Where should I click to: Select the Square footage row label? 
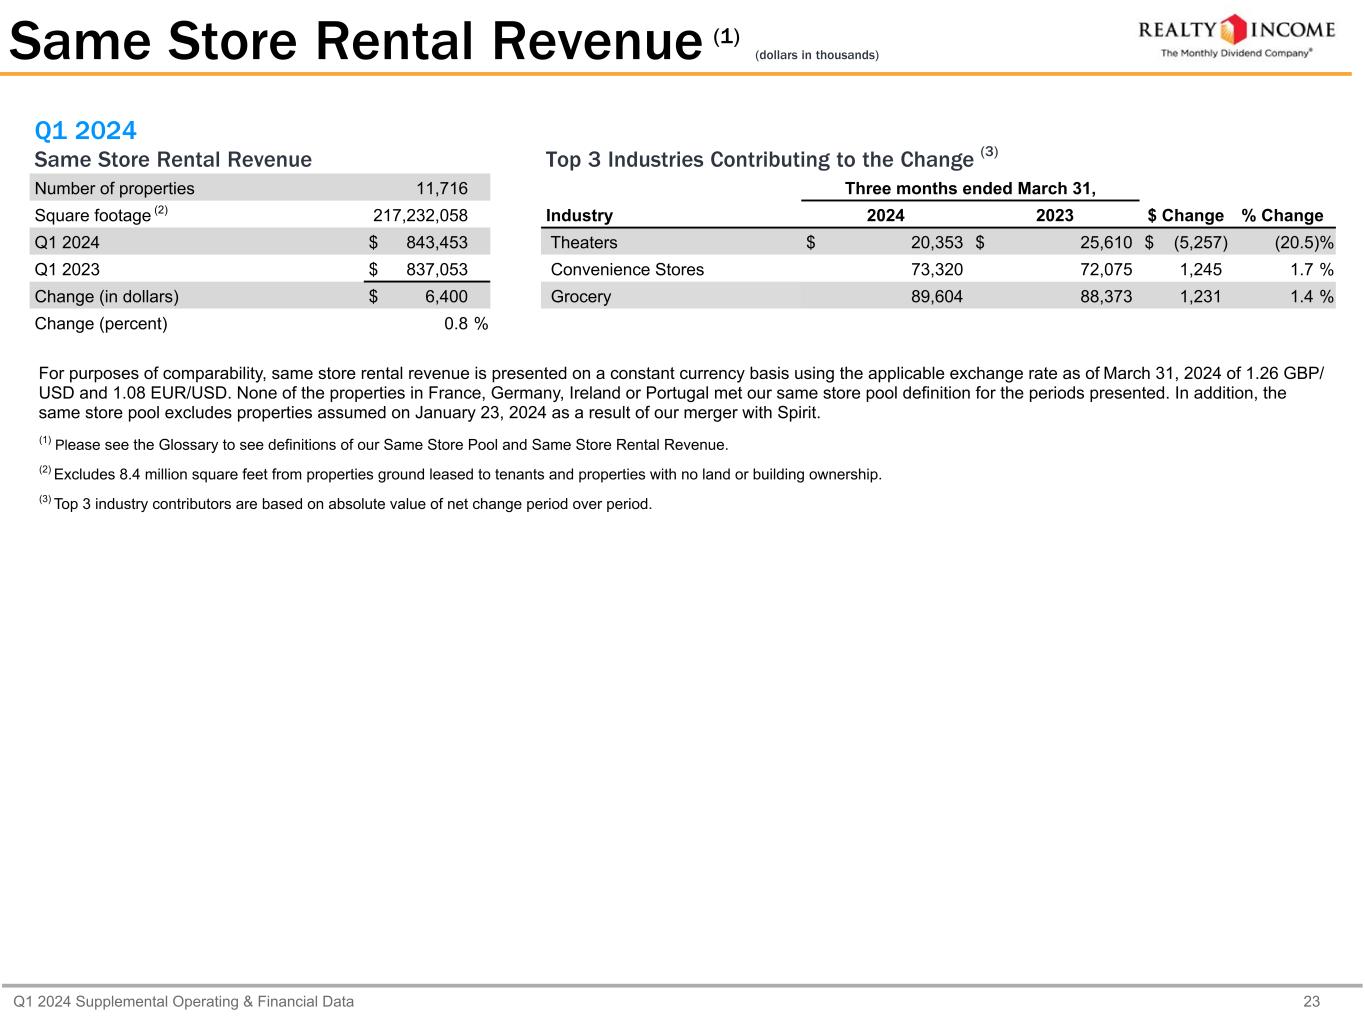pos(92,216)
